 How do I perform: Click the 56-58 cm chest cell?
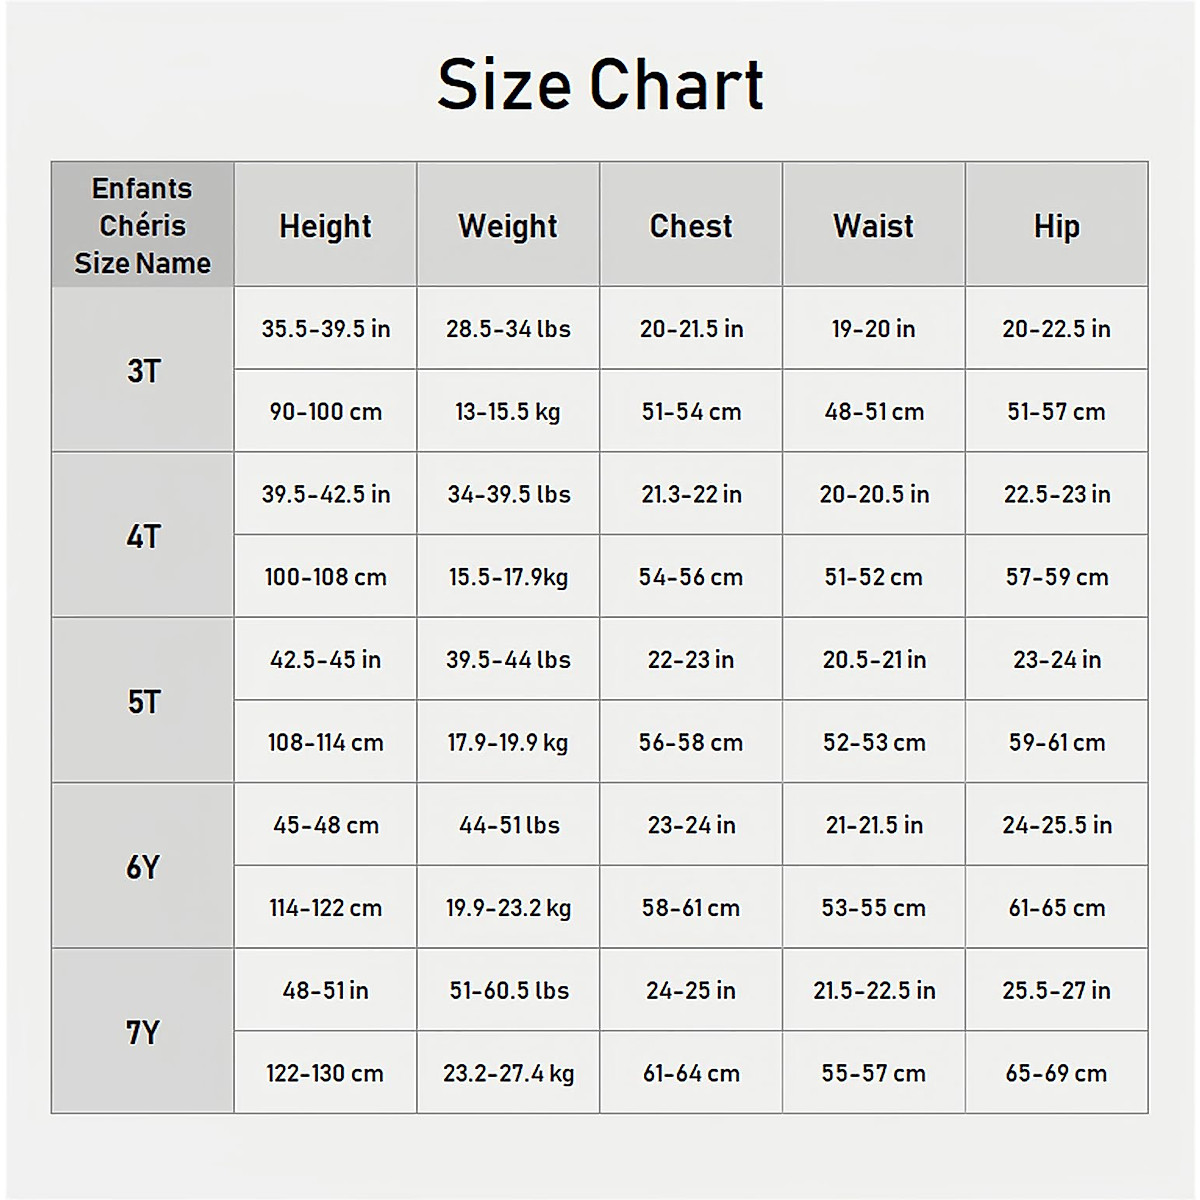click(x=691, y=743)
